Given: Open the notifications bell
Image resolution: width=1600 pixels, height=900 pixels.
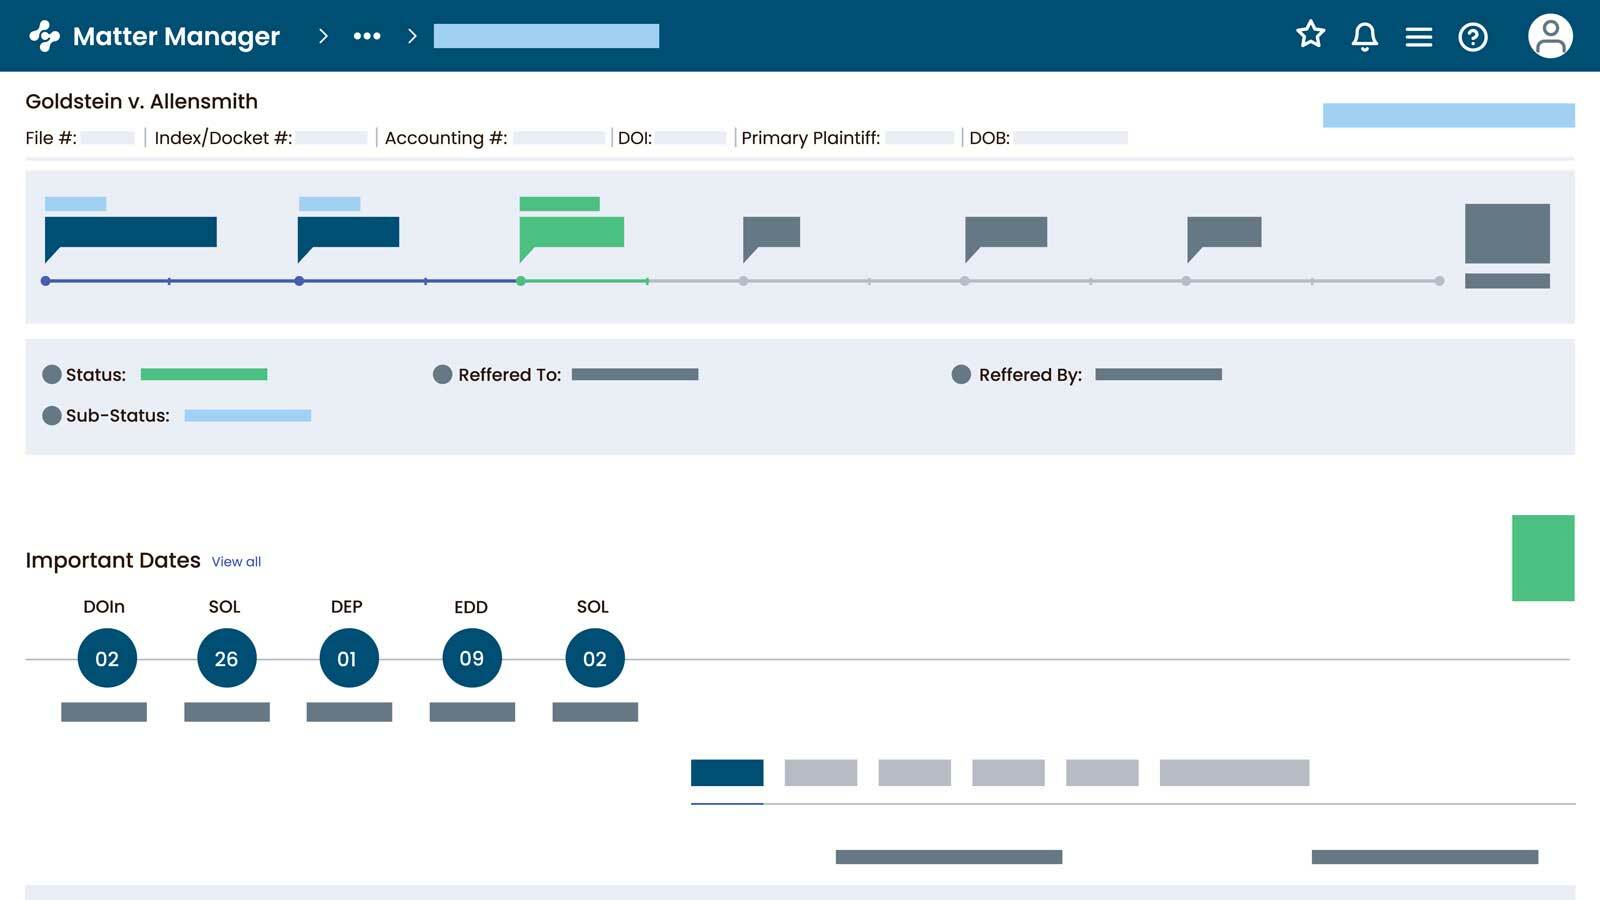Looking at the screenshot, I should (1364, 36).
